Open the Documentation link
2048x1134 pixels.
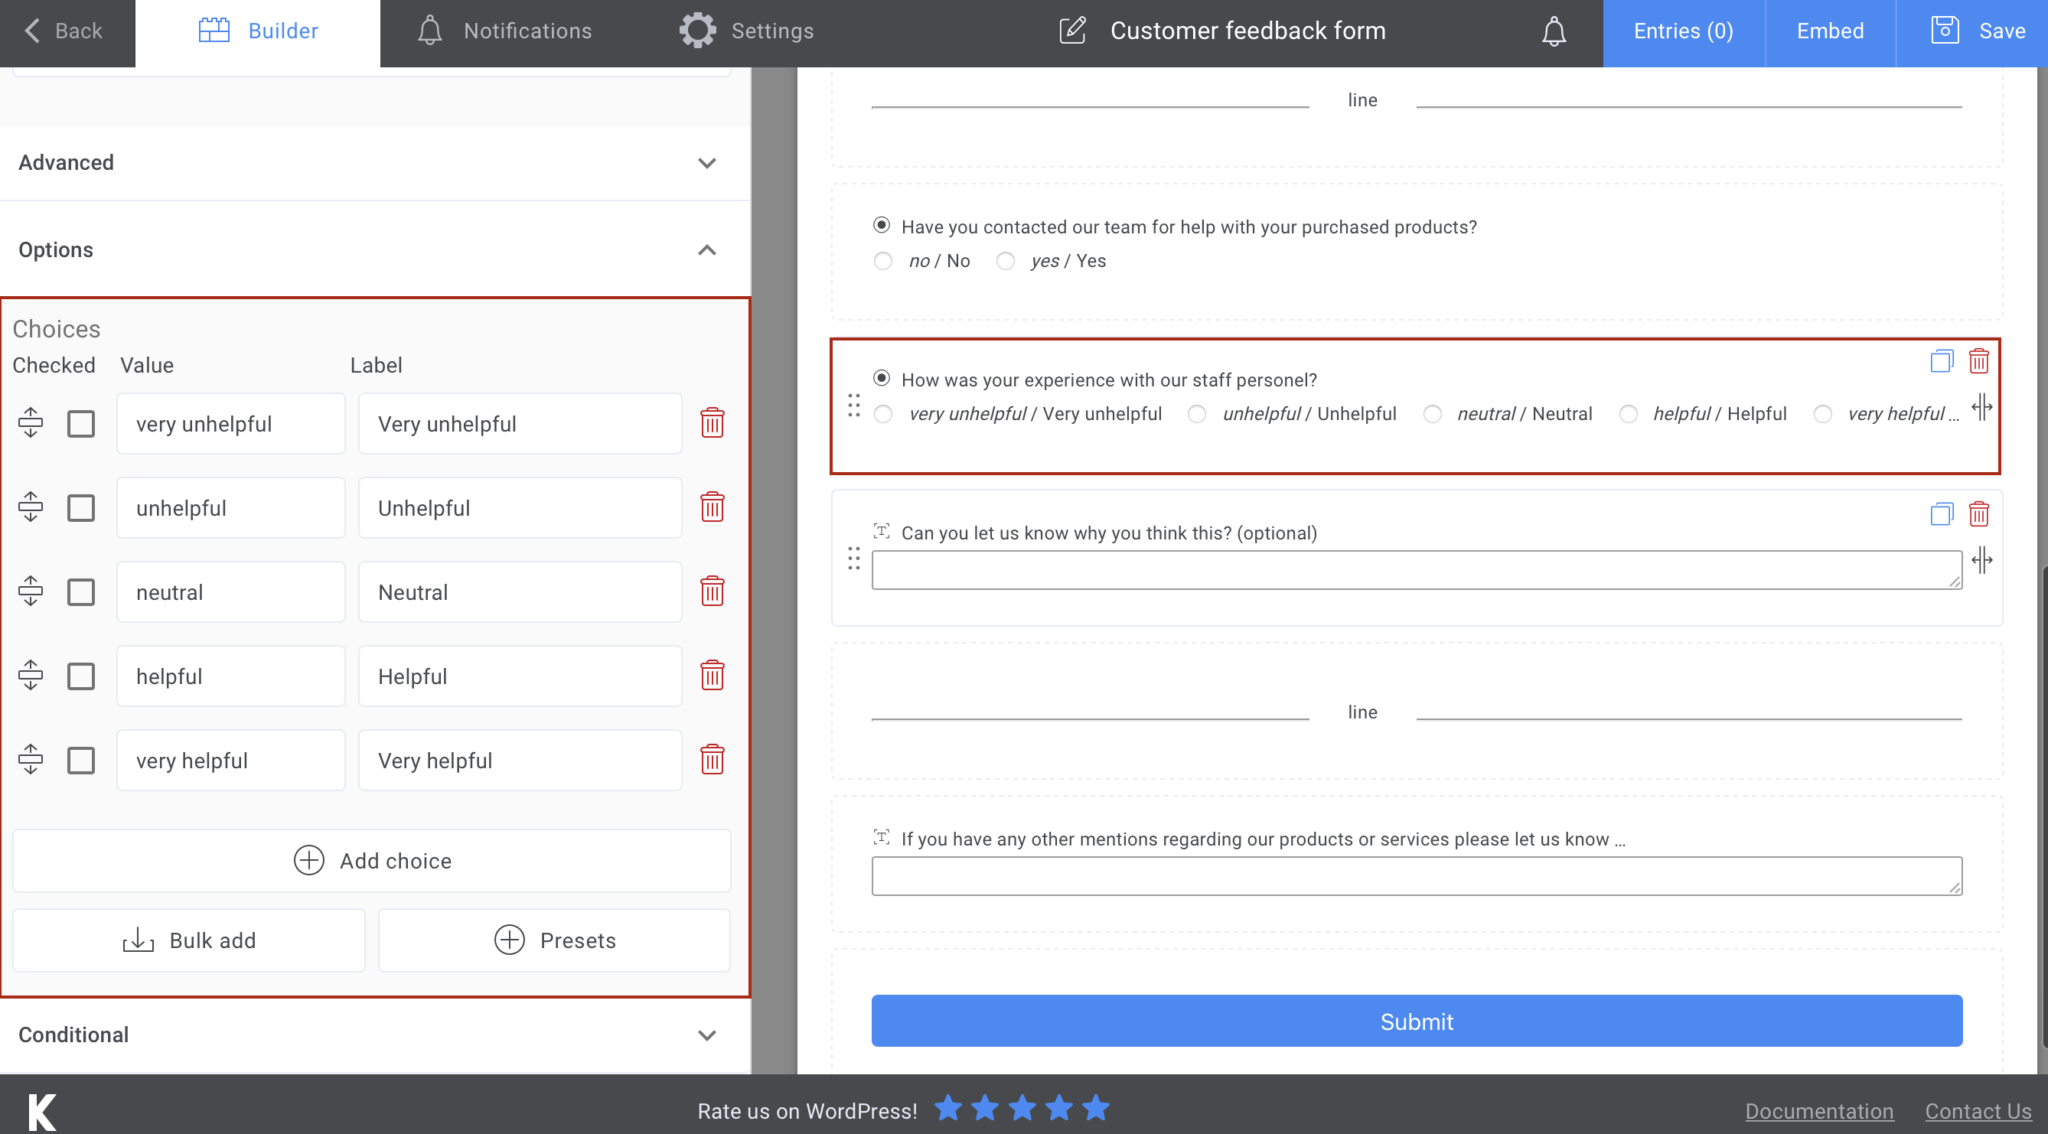point(1819,1110)
